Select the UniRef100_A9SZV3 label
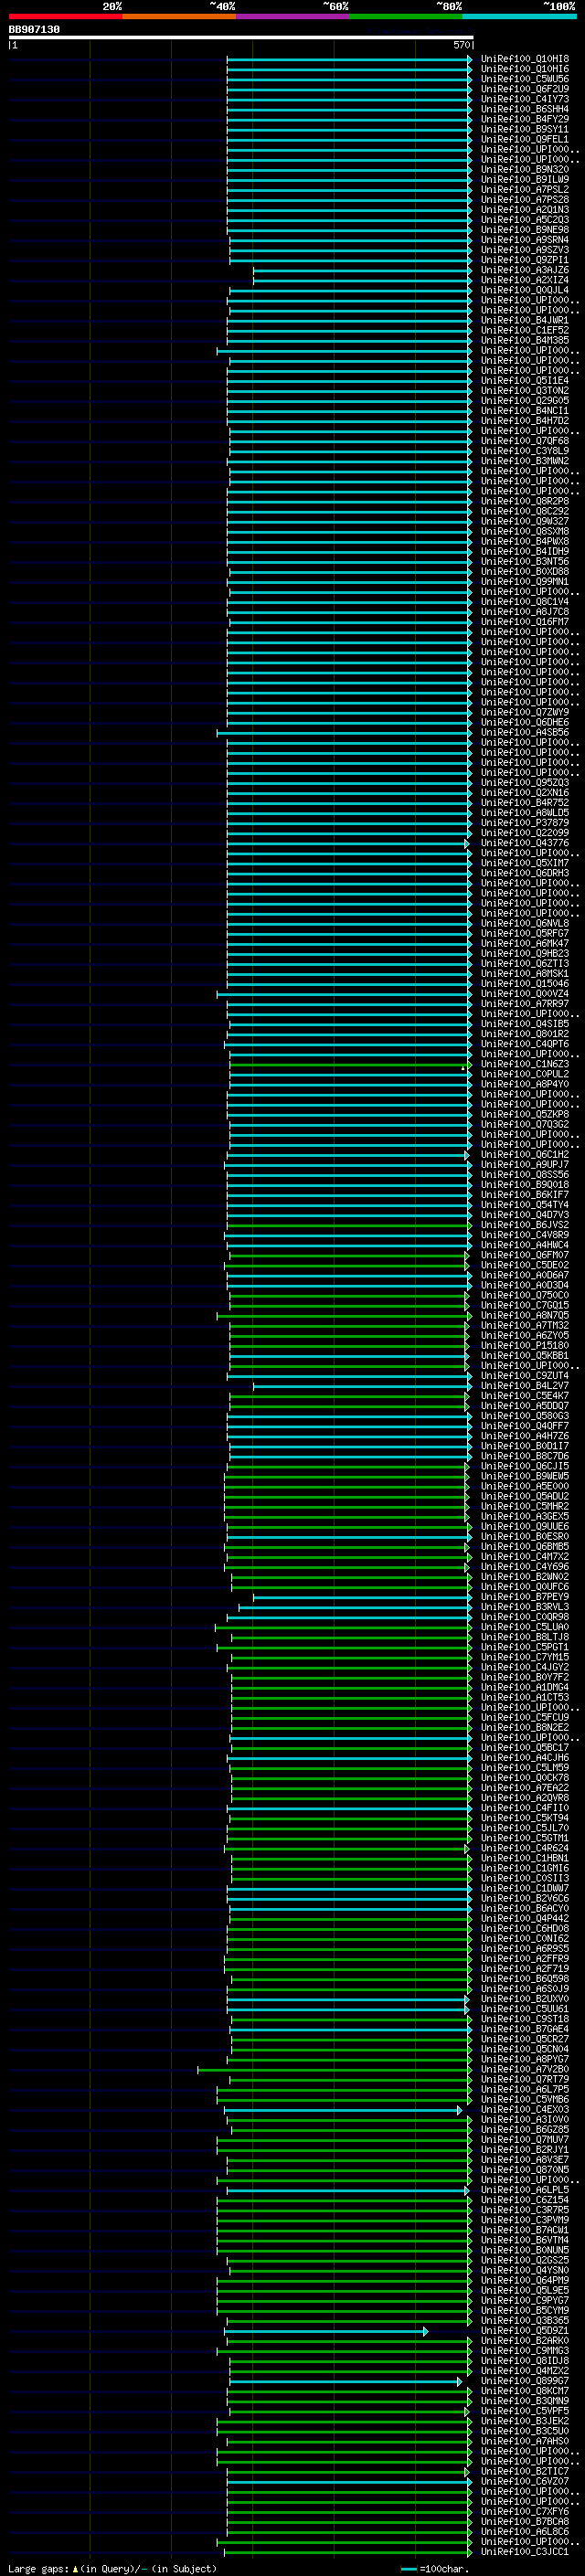 (525, 250)
